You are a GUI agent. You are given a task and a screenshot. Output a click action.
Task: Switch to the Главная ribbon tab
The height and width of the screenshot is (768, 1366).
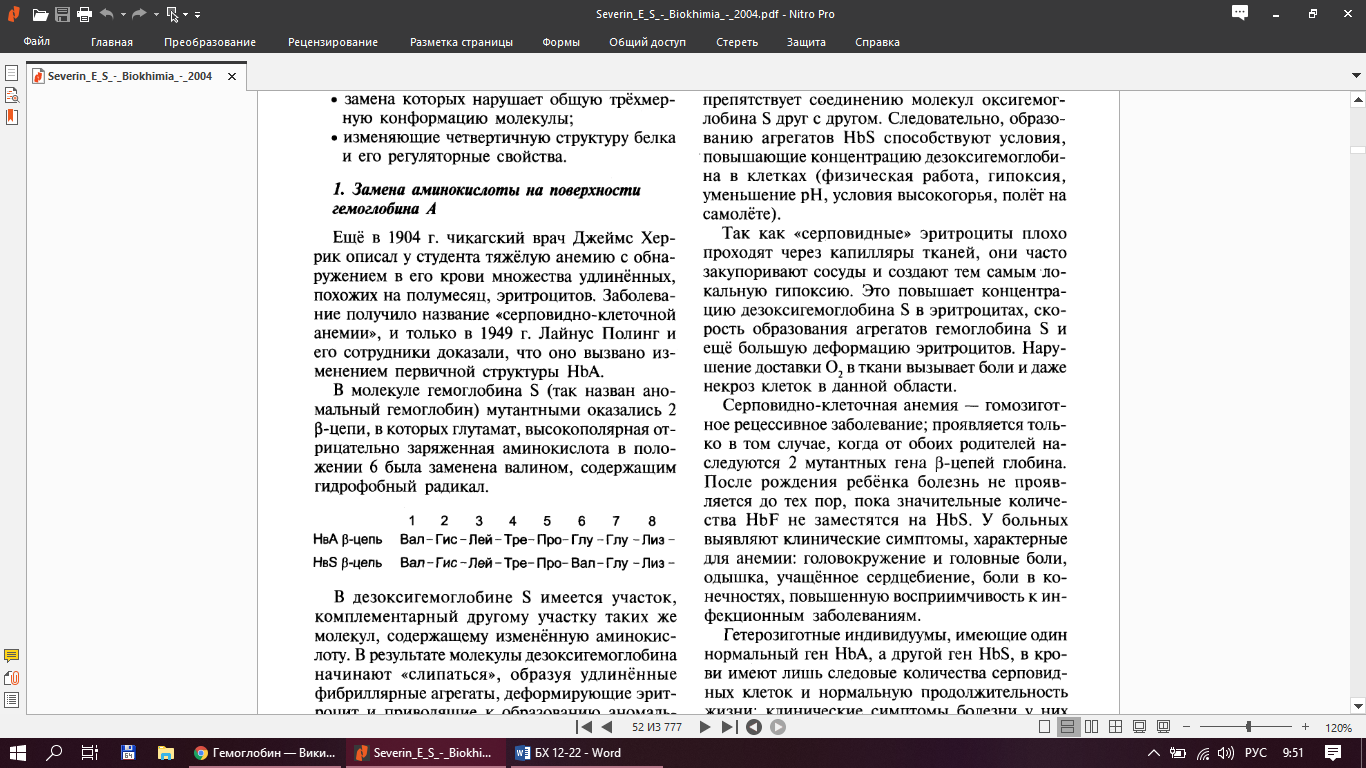coord(112,42)
